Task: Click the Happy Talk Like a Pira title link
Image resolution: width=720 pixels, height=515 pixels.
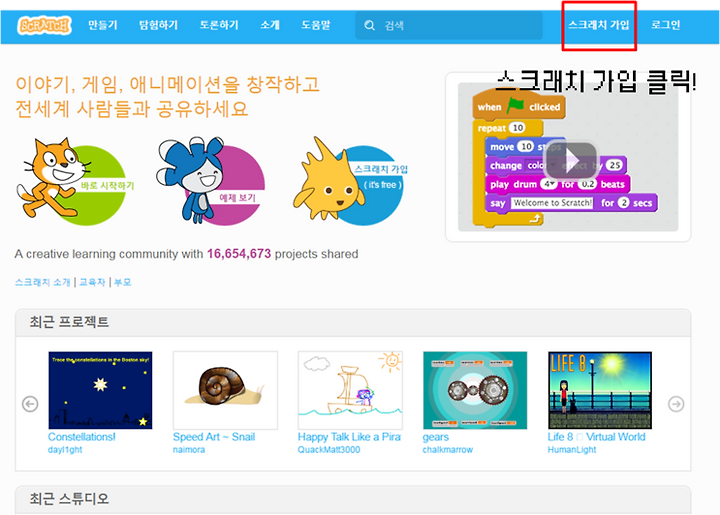Action: pos(349,437)
